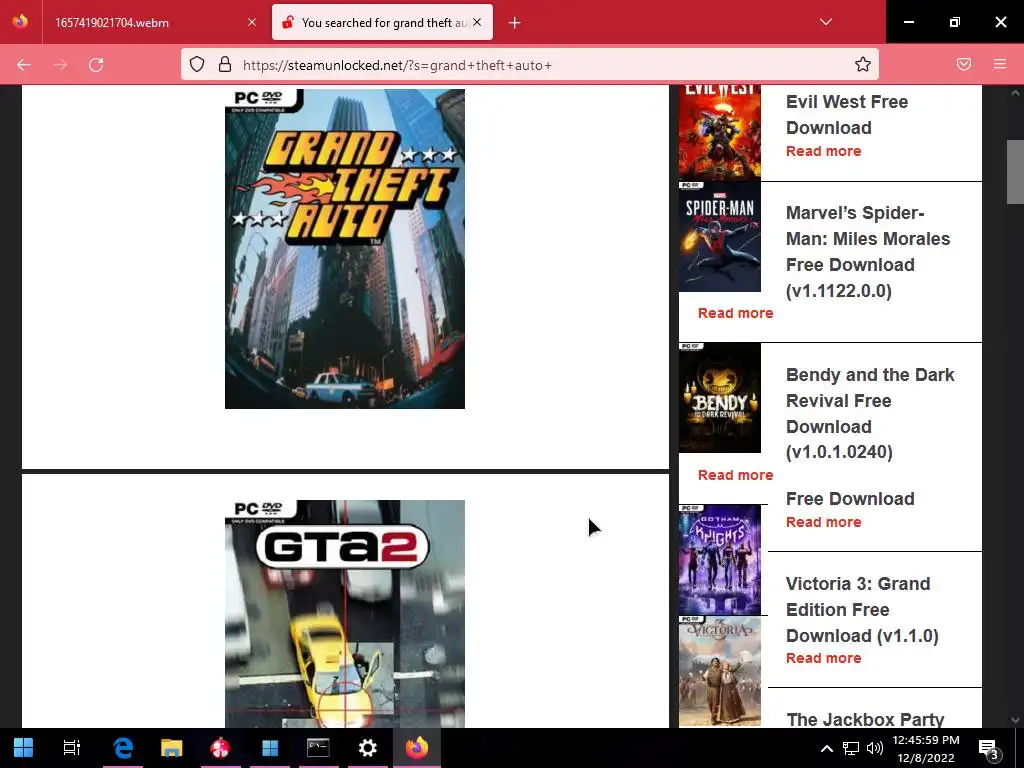
Task: Click the page vertical scrollbar thumb
Action: pyautogui.click(x=1015, y=172)
